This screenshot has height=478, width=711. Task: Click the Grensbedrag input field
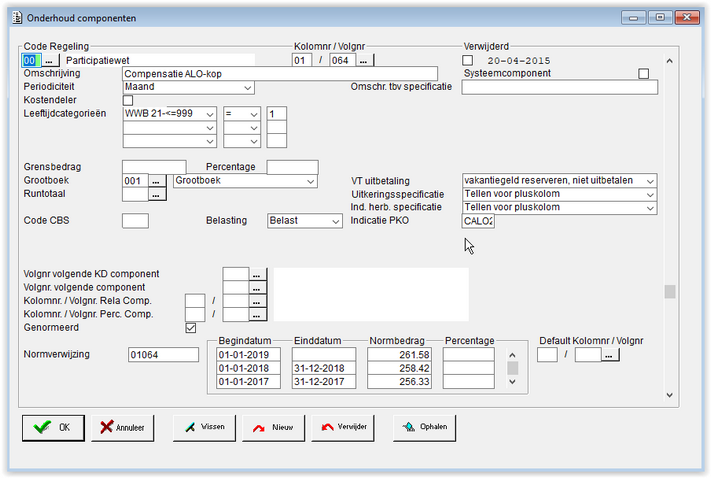pos(154,167)
